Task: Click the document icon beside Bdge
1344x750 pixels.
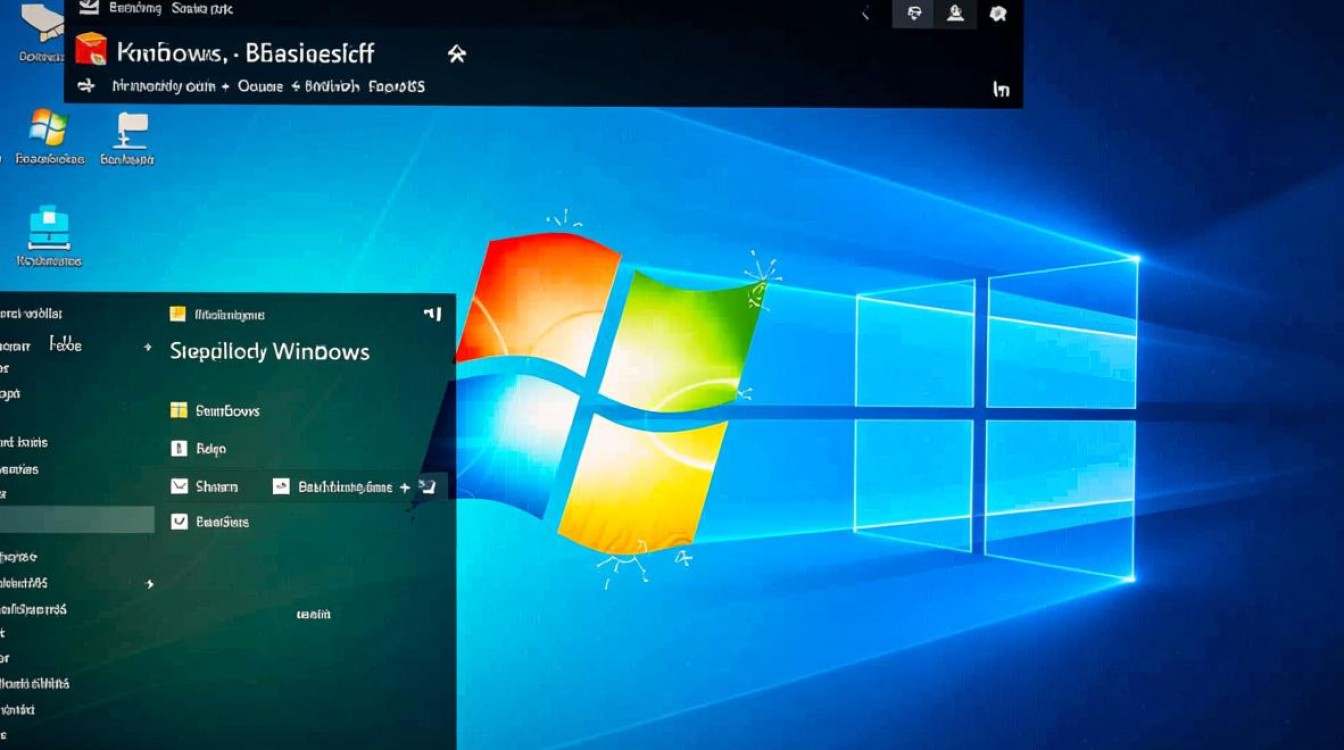Action: coord(179,449)
